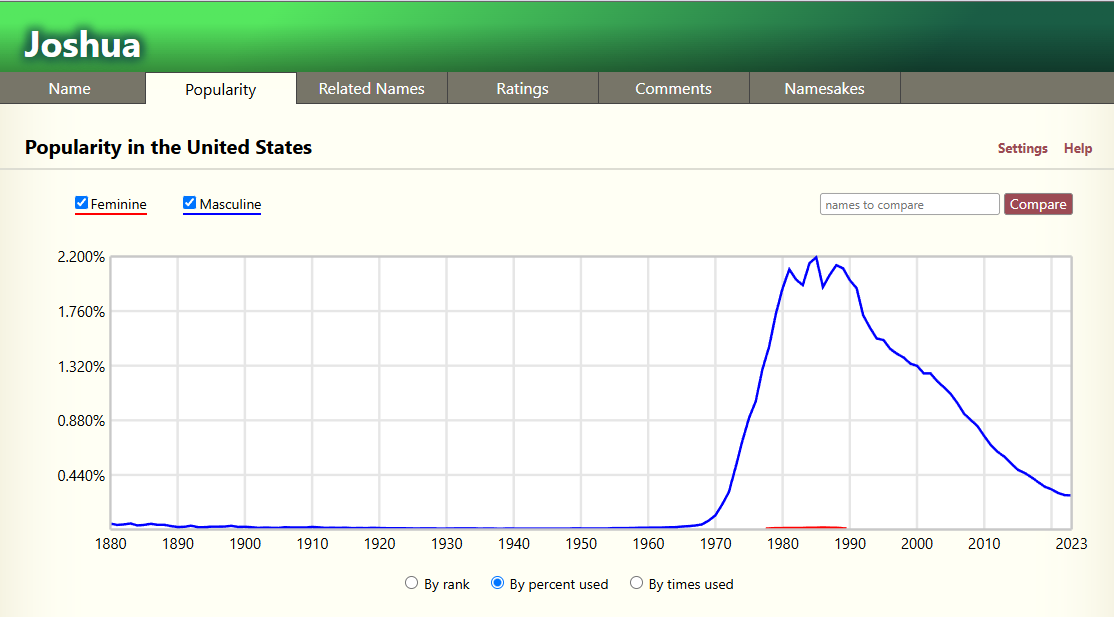Click the 2.200% axis label
The width and height of the screenshot is (1114, 617).
[x=81, y=257]
